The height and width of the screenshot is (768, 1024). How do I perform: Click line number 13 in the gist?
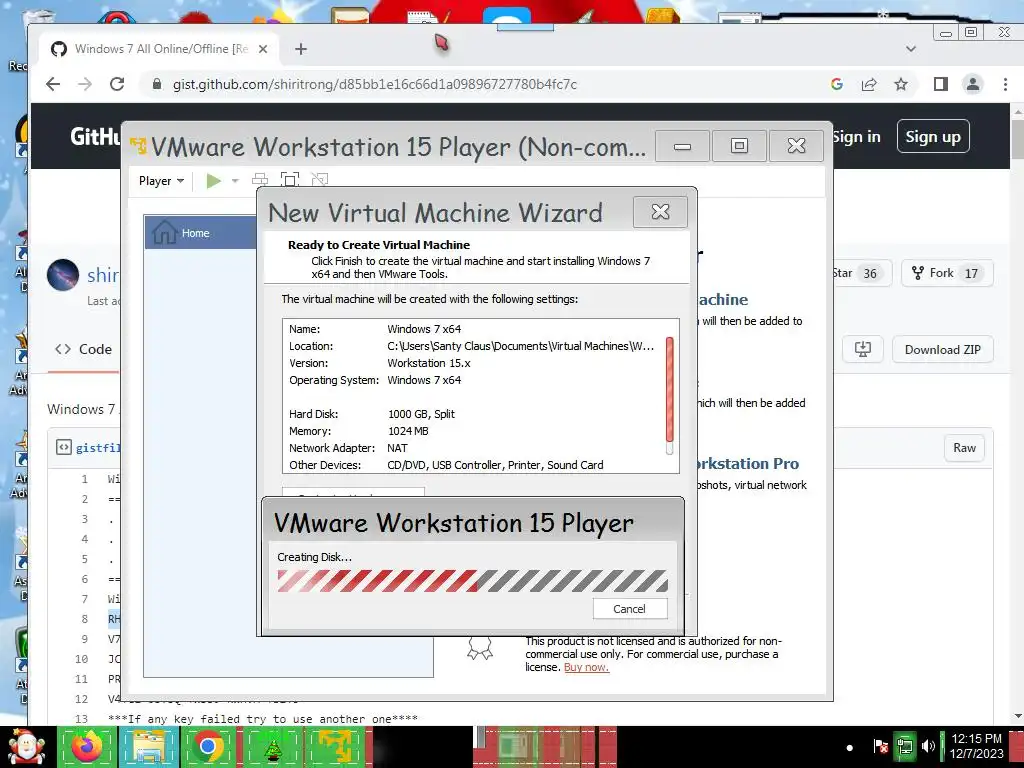(x=82, y=718)
